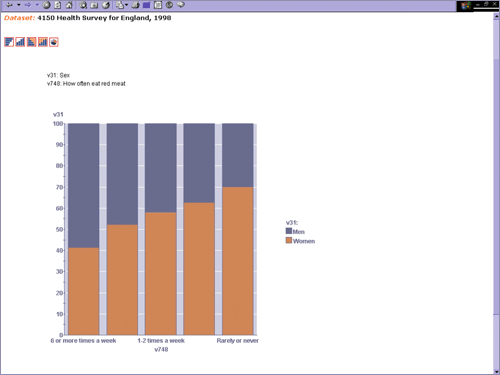Image resolution: width=500 pixels, height=375 pixels.
Task: Click 'v748: How often eat red meat' line
Action: tap(86, 84)
